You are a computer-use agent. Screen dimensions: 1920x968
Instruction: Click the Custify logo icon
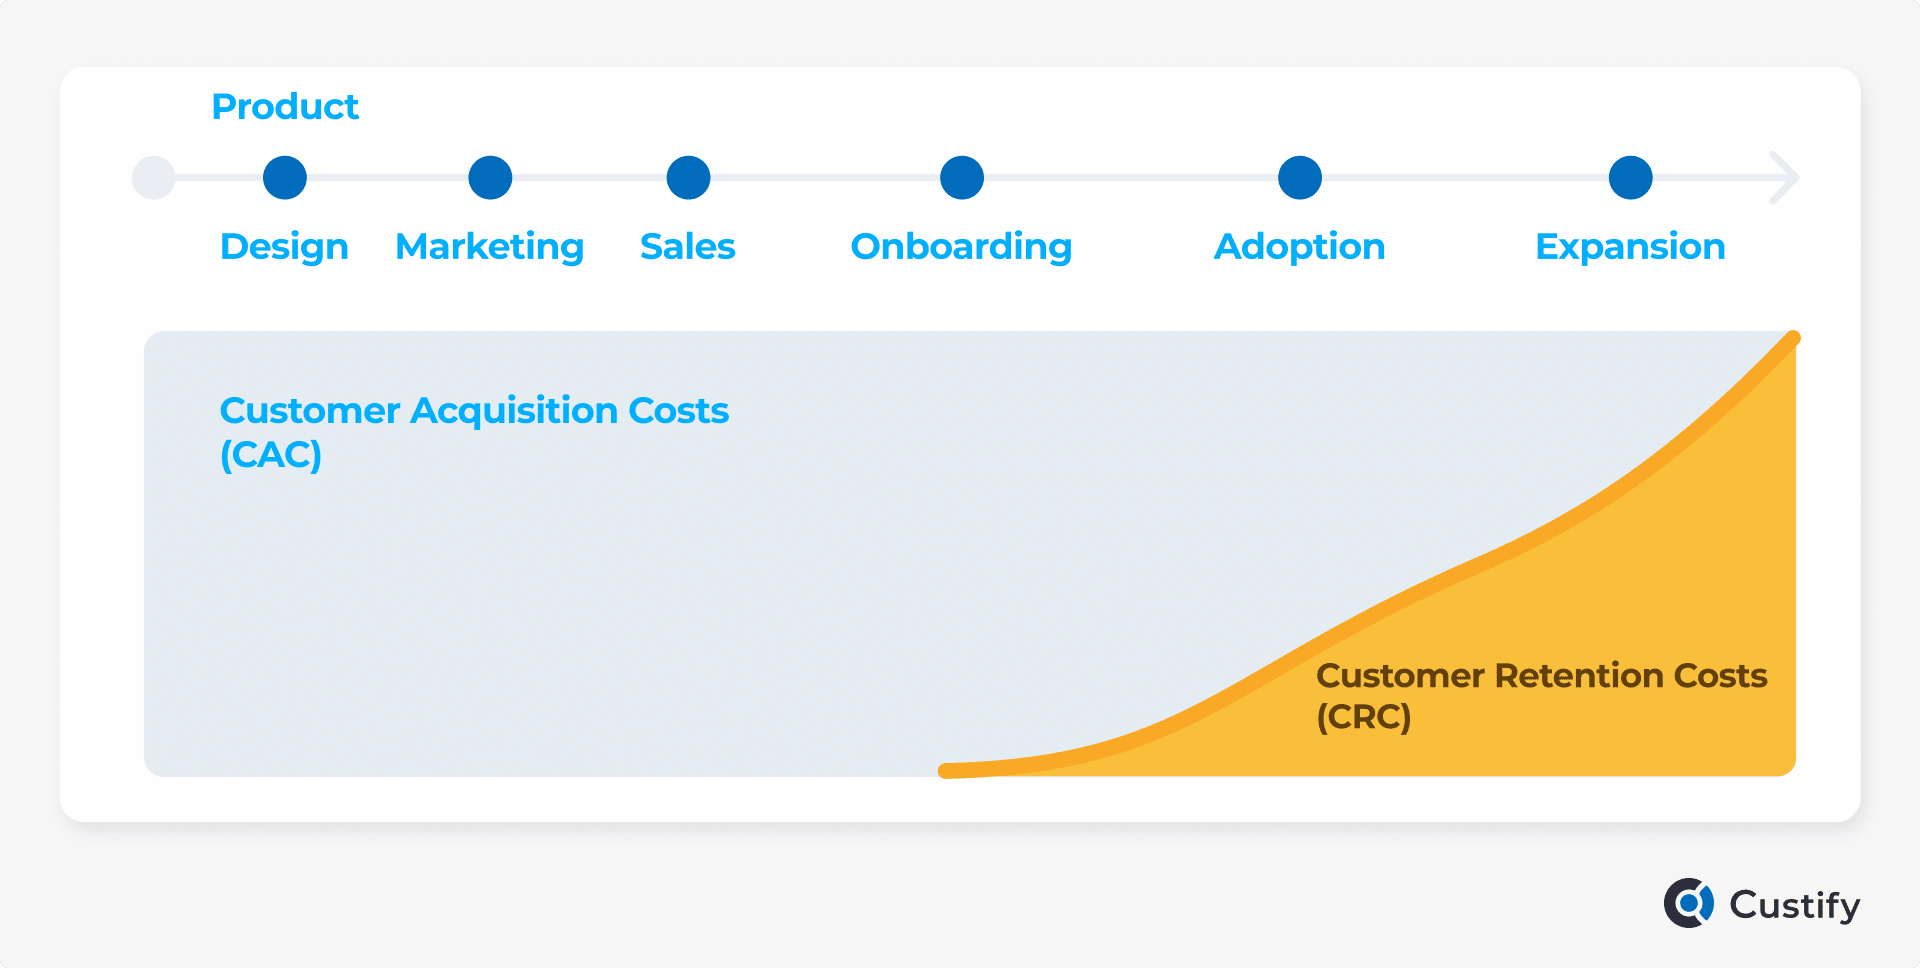(1689, 903)
